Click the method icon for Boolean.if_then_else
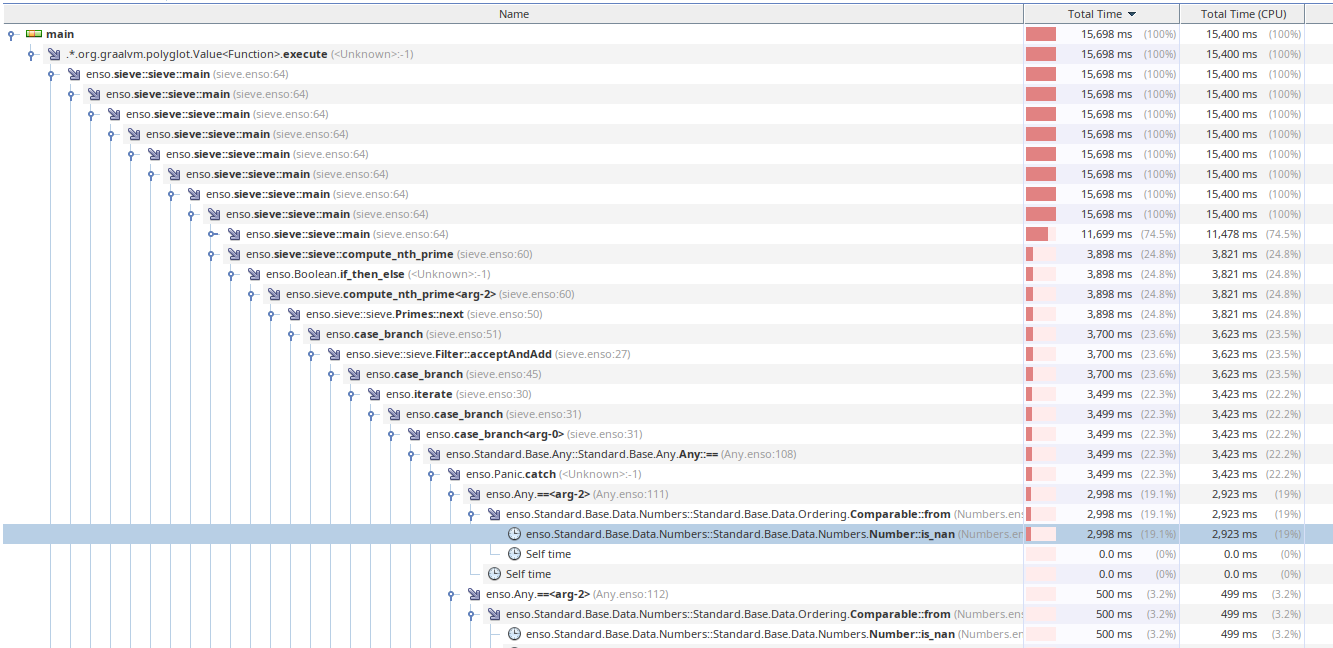 (253, 273)
